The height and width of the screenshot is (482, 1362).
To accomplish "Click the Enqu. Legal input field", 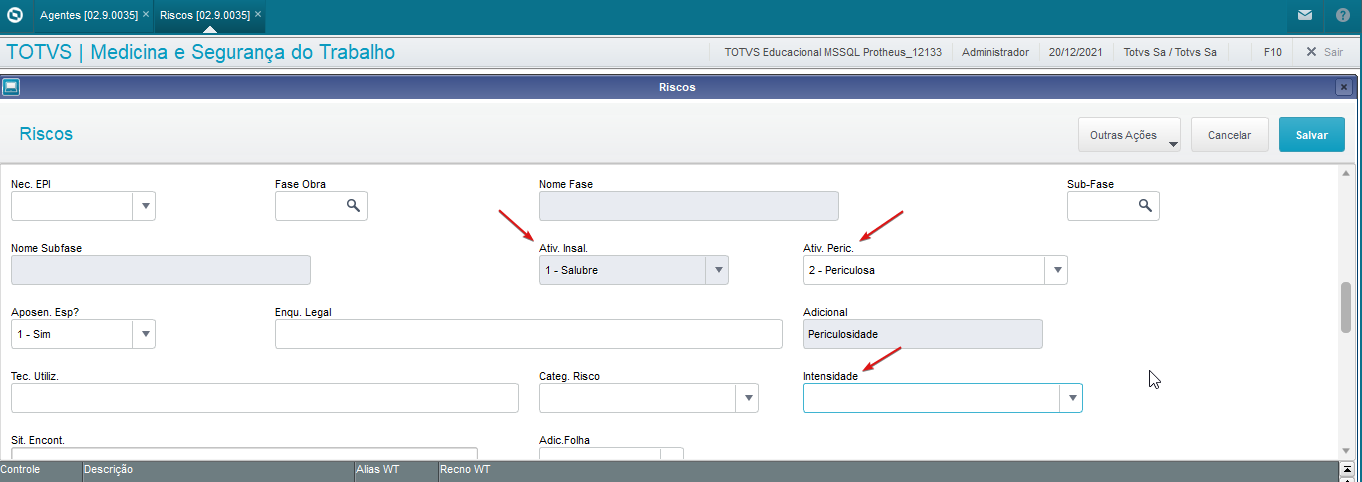I will click(529, 334).
